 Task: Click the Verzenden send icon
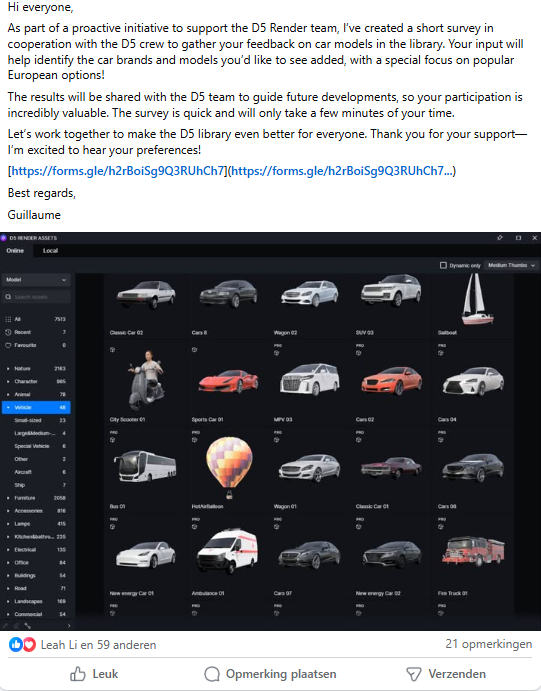(x=414, y=674)
